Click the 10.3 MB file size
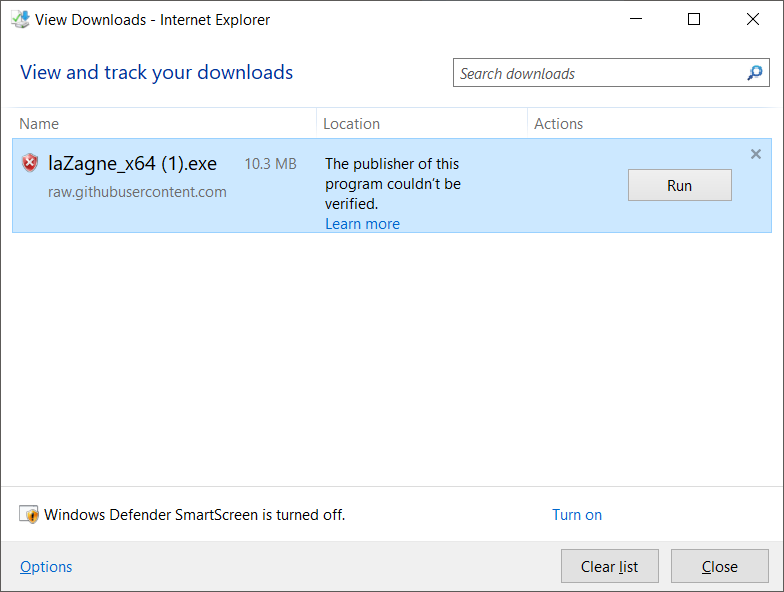The height and width of the screenshot is (592, 784). pyautogui.click(x=270, y=164)
